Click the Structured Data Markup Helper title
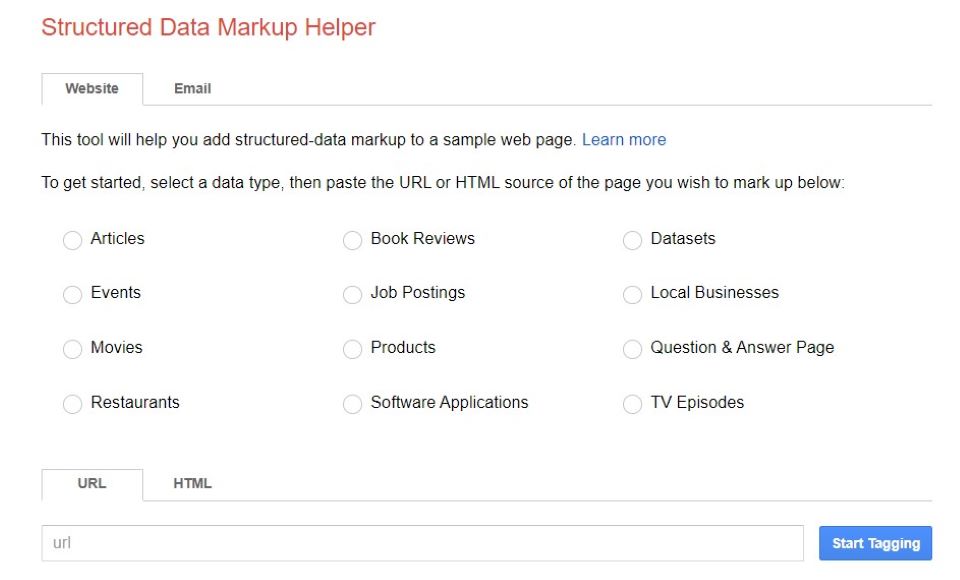Viewport: 960px width, 580px height. coord(208,27)
